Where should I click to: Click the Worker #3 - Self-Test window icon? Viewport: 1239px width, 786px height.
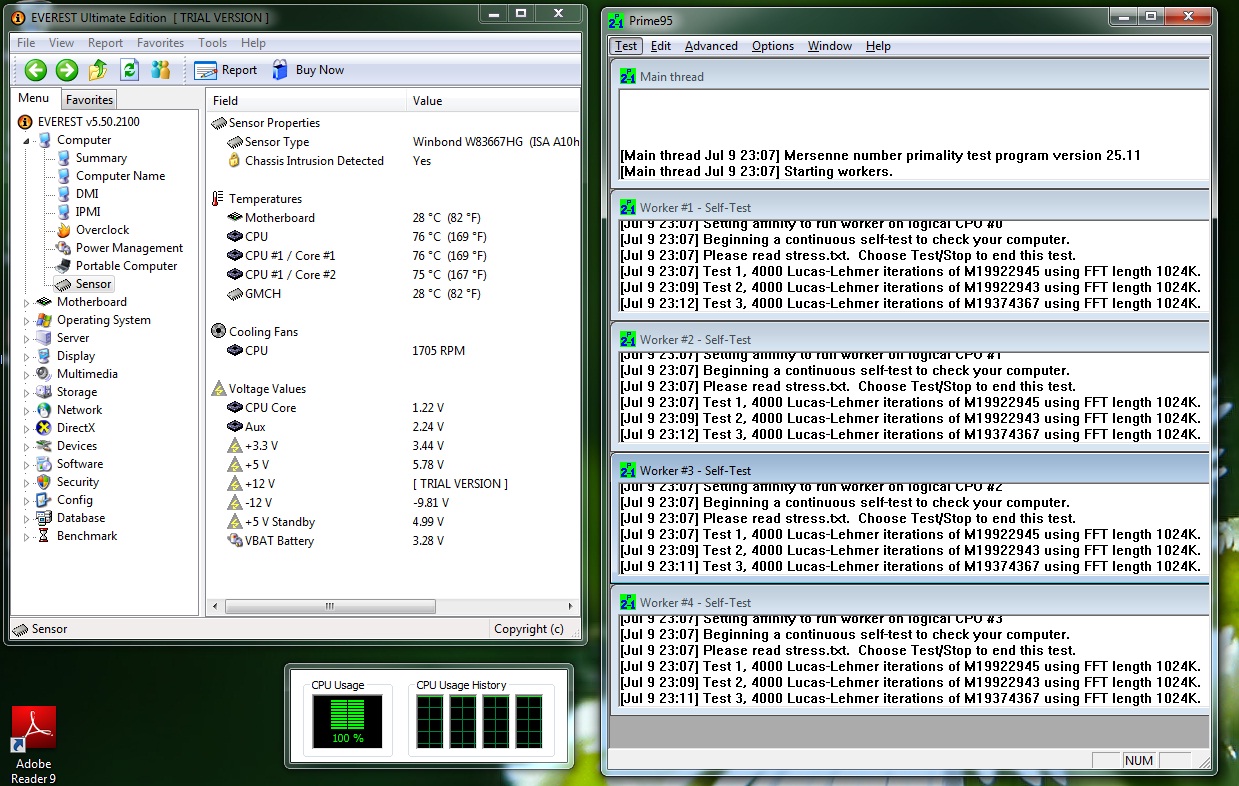[x=628, y=471]
